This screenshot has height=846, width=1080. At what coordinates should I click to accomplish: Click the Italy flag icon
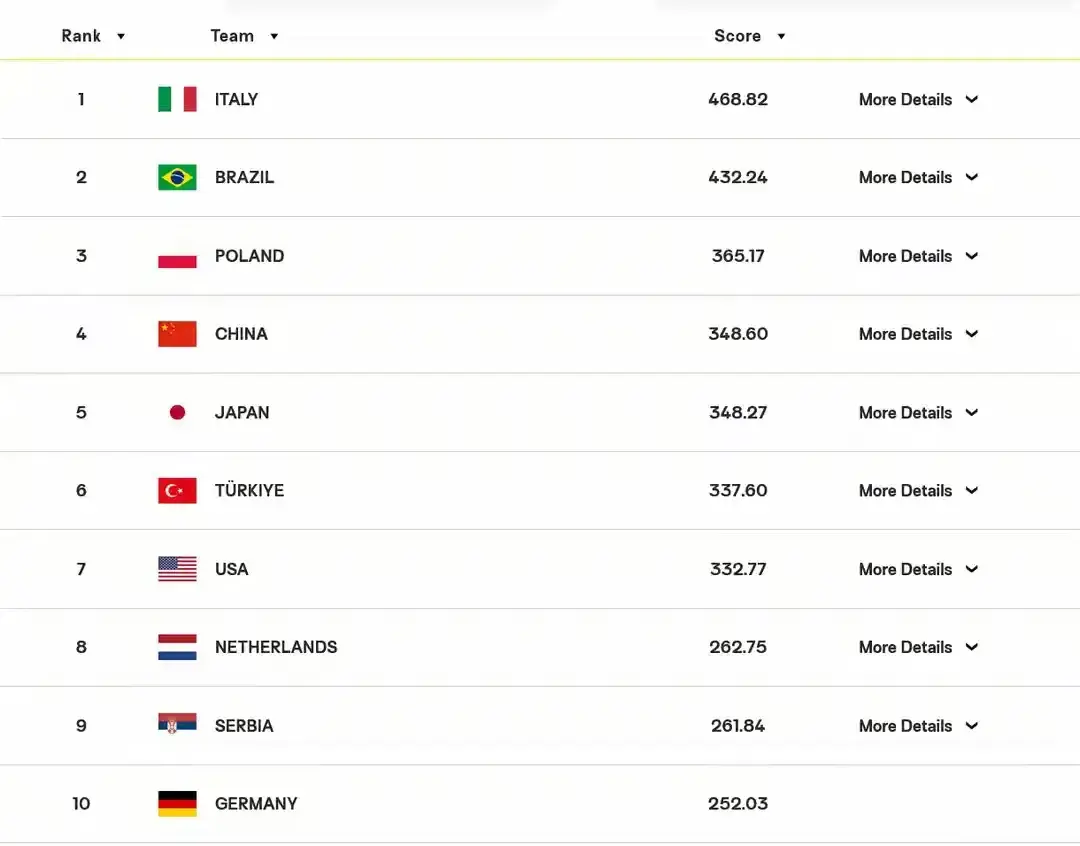pyautogui.click(x=177, y=99)
